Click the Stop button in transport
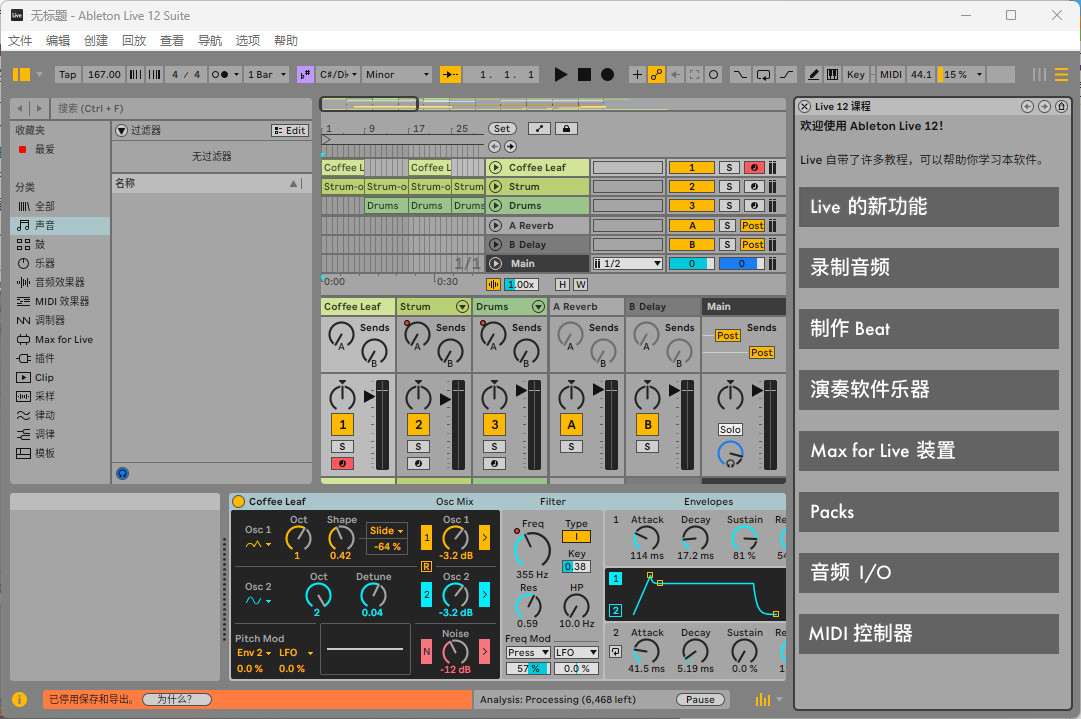The height and width of the screenshot is (719, 1081). pos(584,74)
